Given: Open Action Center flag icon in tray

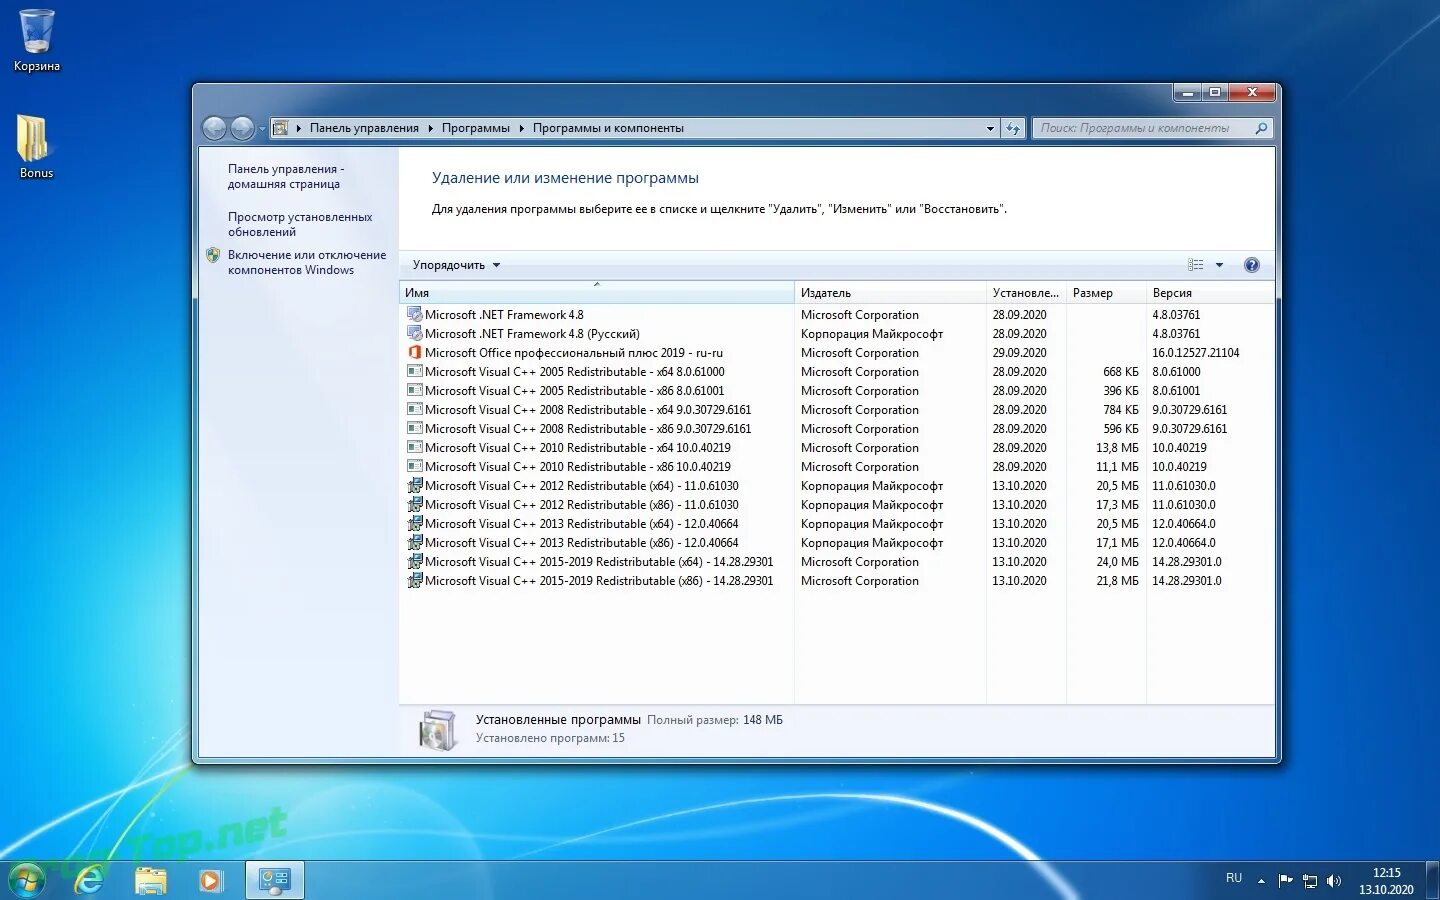Looking at the screenshot, I should tap(1285, 881).
